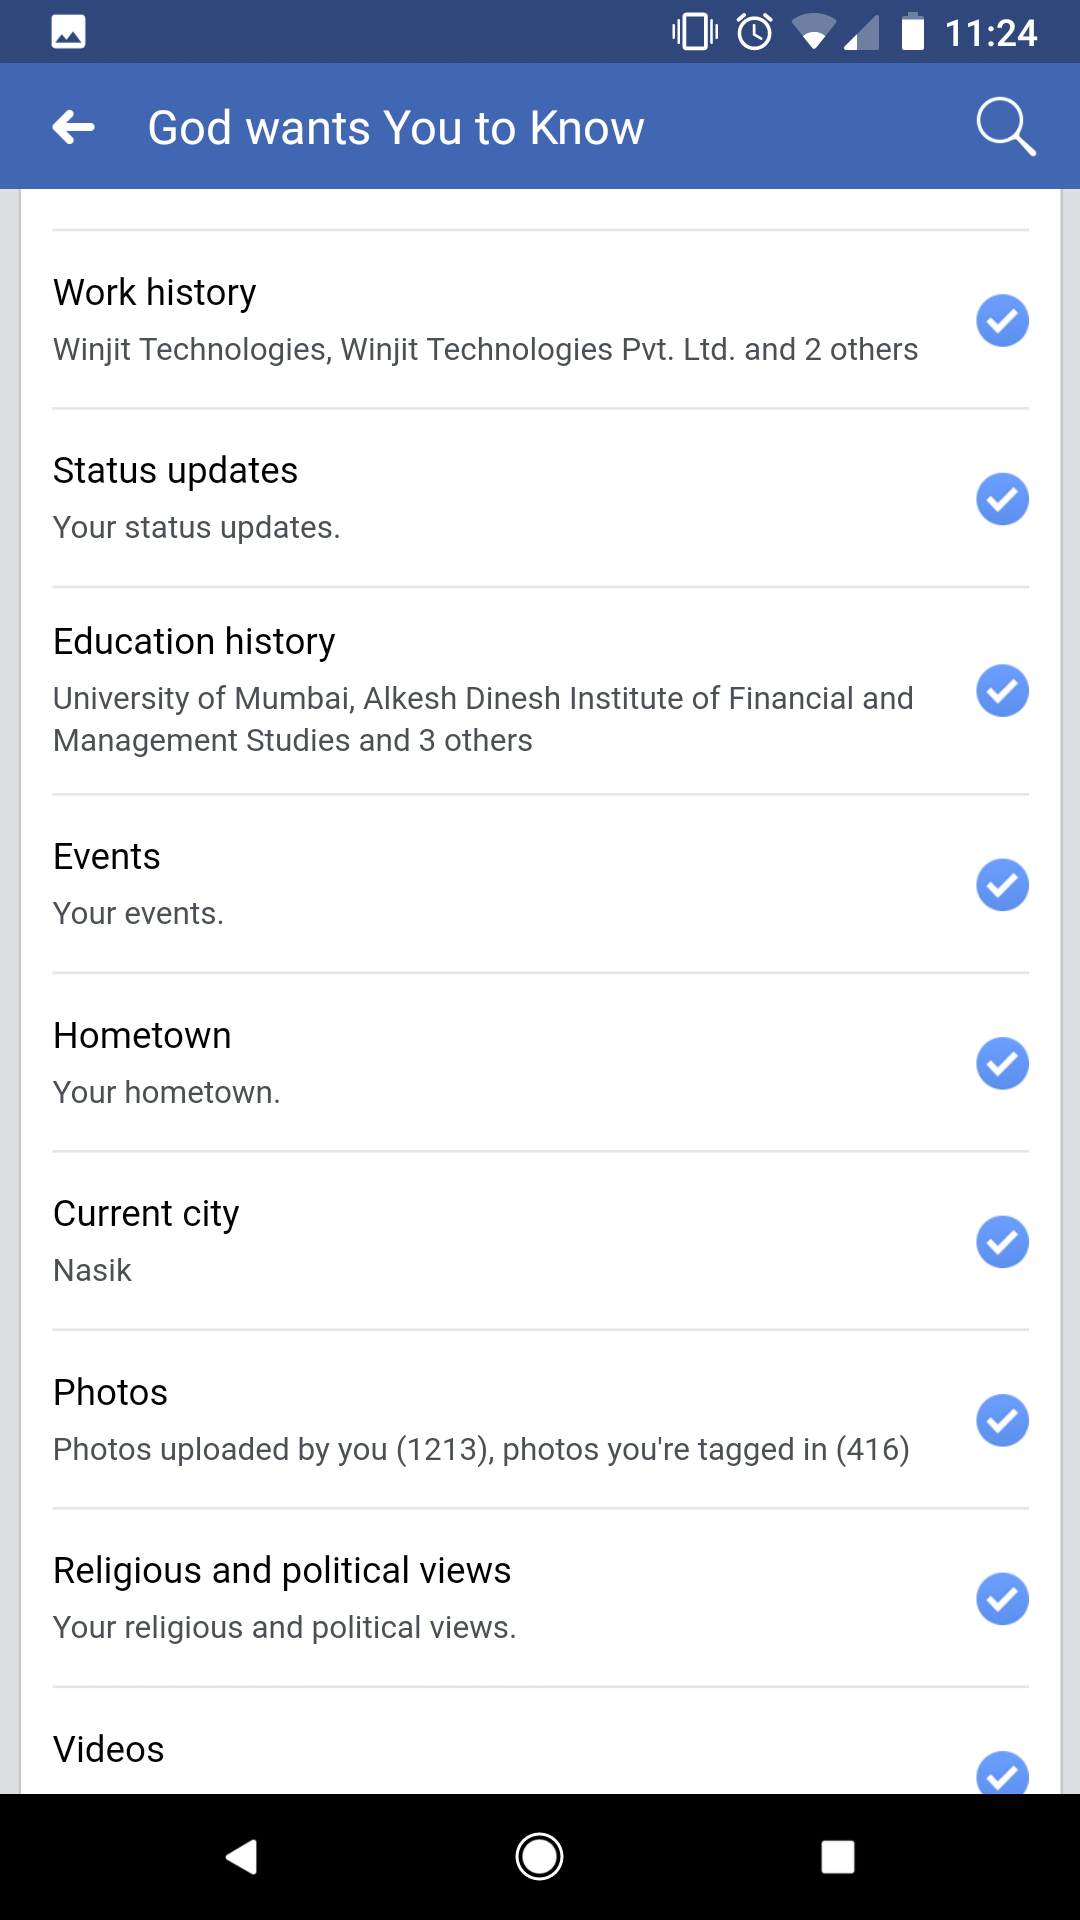Uncheck Religious and political views
This screenshot has height=1920, width=1080.
(1002, 1599)
